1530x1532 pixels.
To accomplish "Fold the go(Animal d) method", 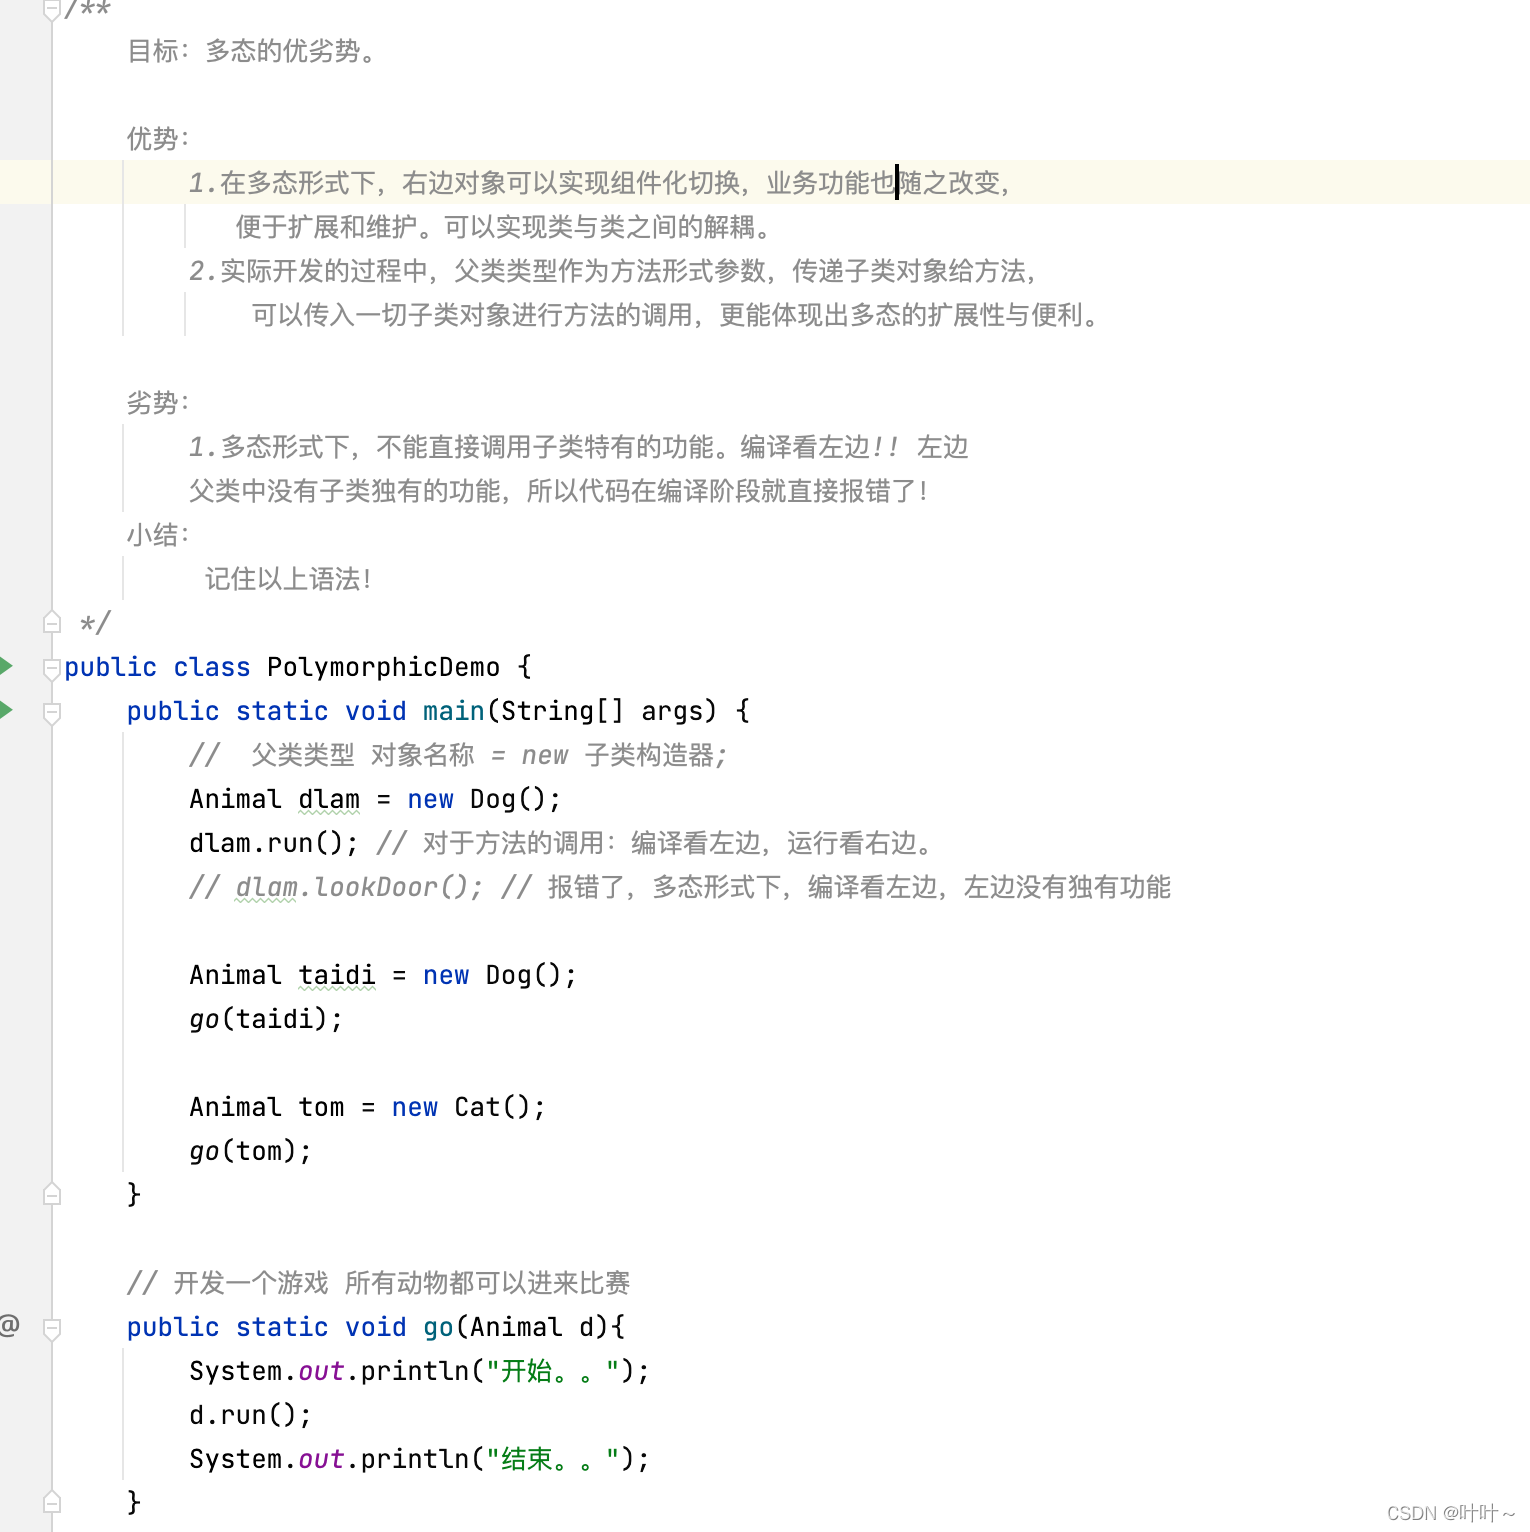I will (x=52, y=1328).
